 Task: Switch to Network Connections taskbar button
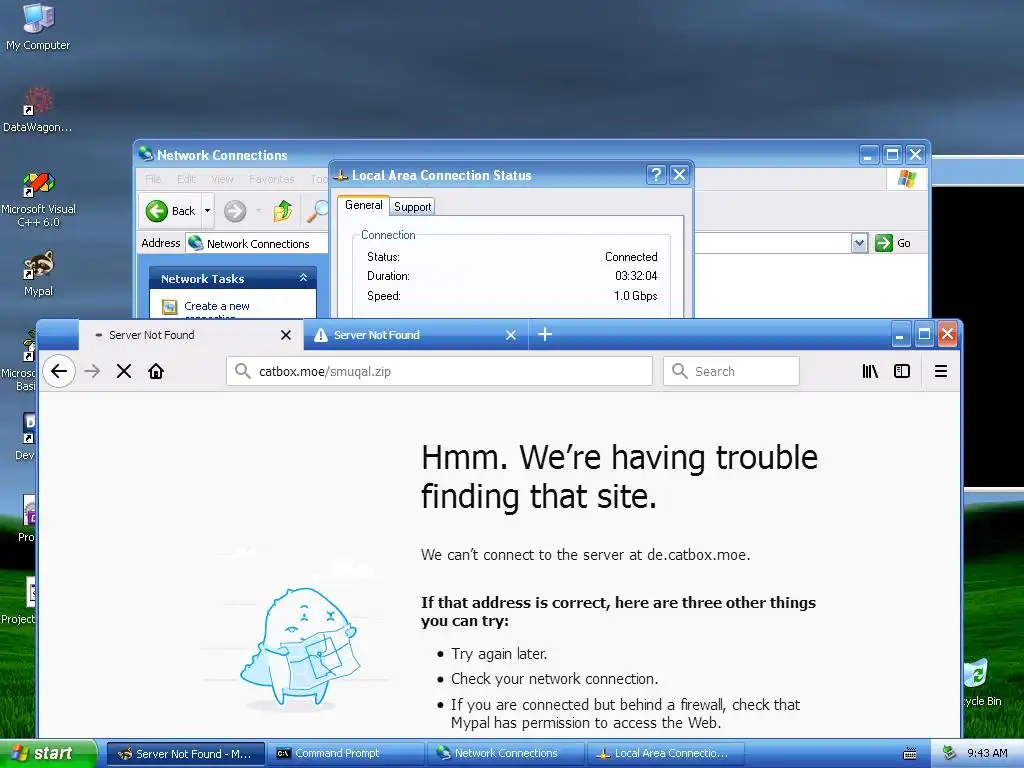(x=505, y=754)
